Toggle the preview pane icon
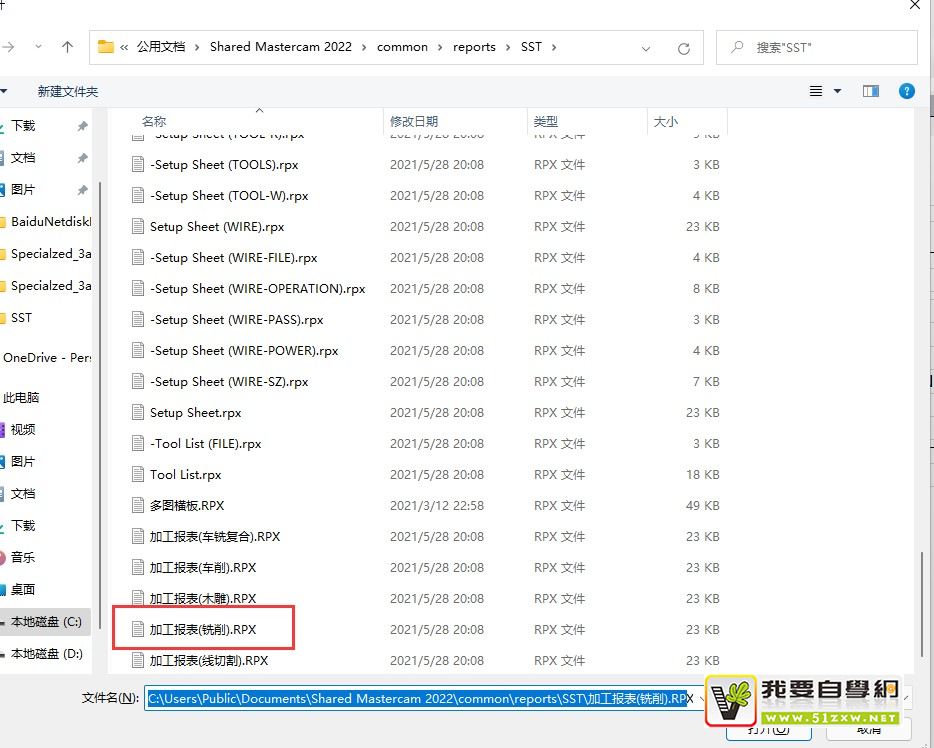The height and width of the screenshot is (748, 934). click(870, 91)
